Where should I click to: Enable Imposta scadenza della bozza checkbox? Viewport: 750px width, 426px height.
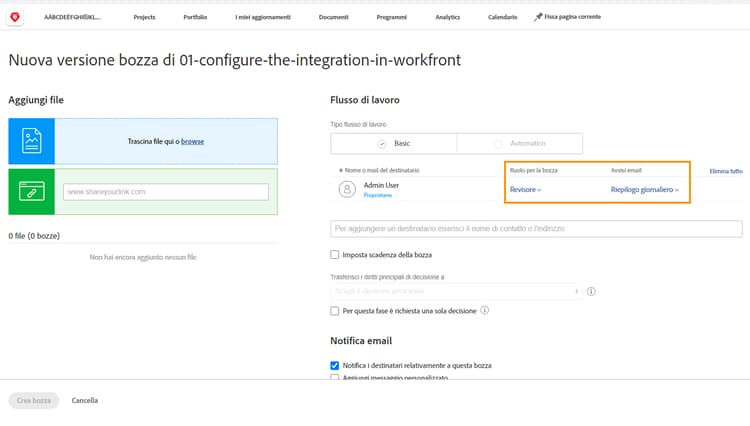335,255
